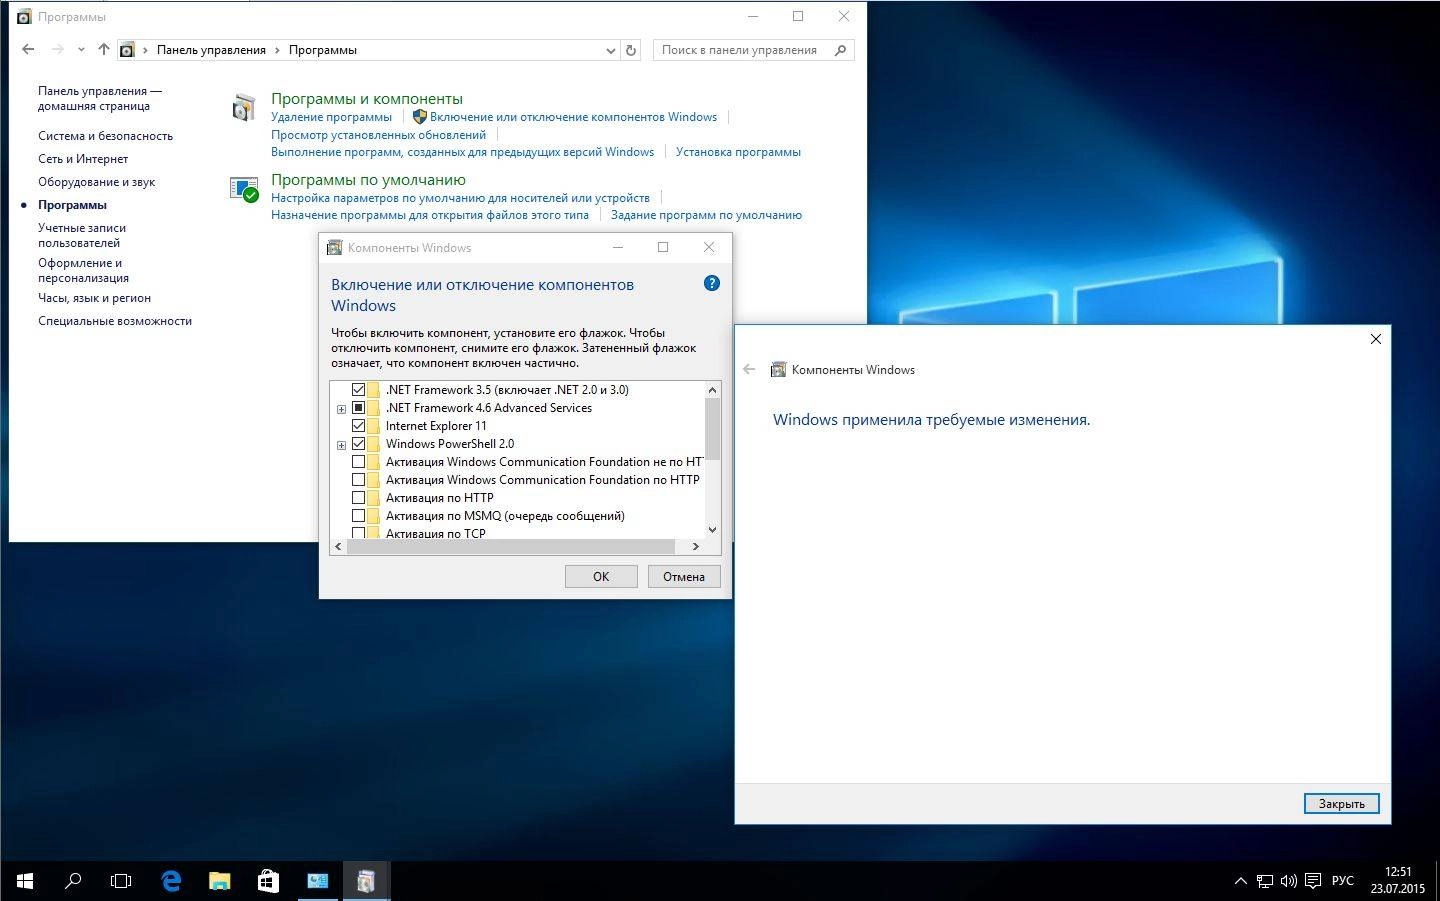1440x901 pixels.
Task: Click horizontal scroll-left arrow in features list
Action: click(x=338, y=546)
